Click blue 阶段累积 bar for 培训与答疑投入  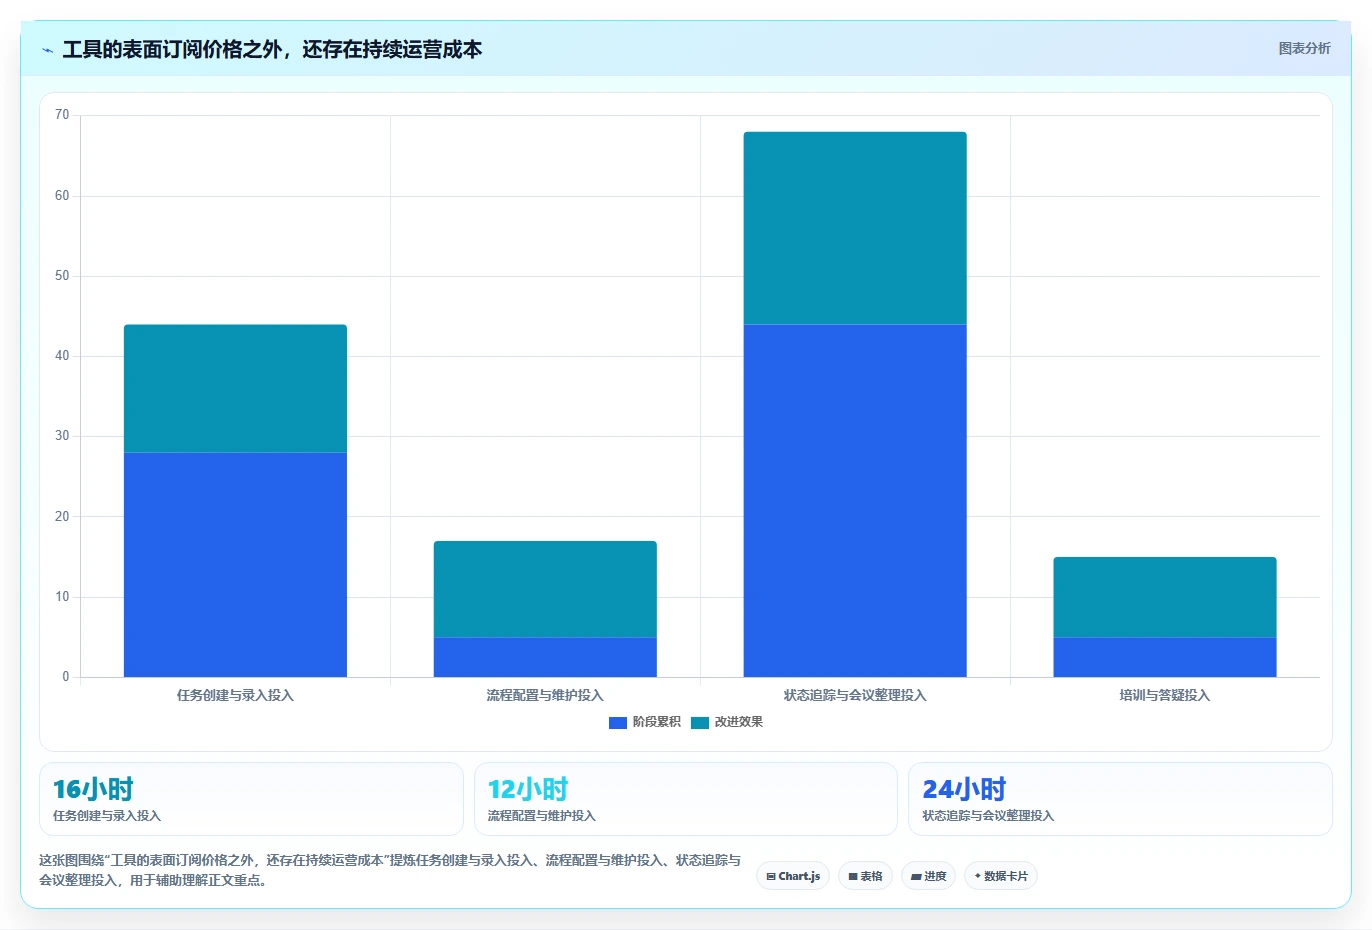pos(1165,657)
